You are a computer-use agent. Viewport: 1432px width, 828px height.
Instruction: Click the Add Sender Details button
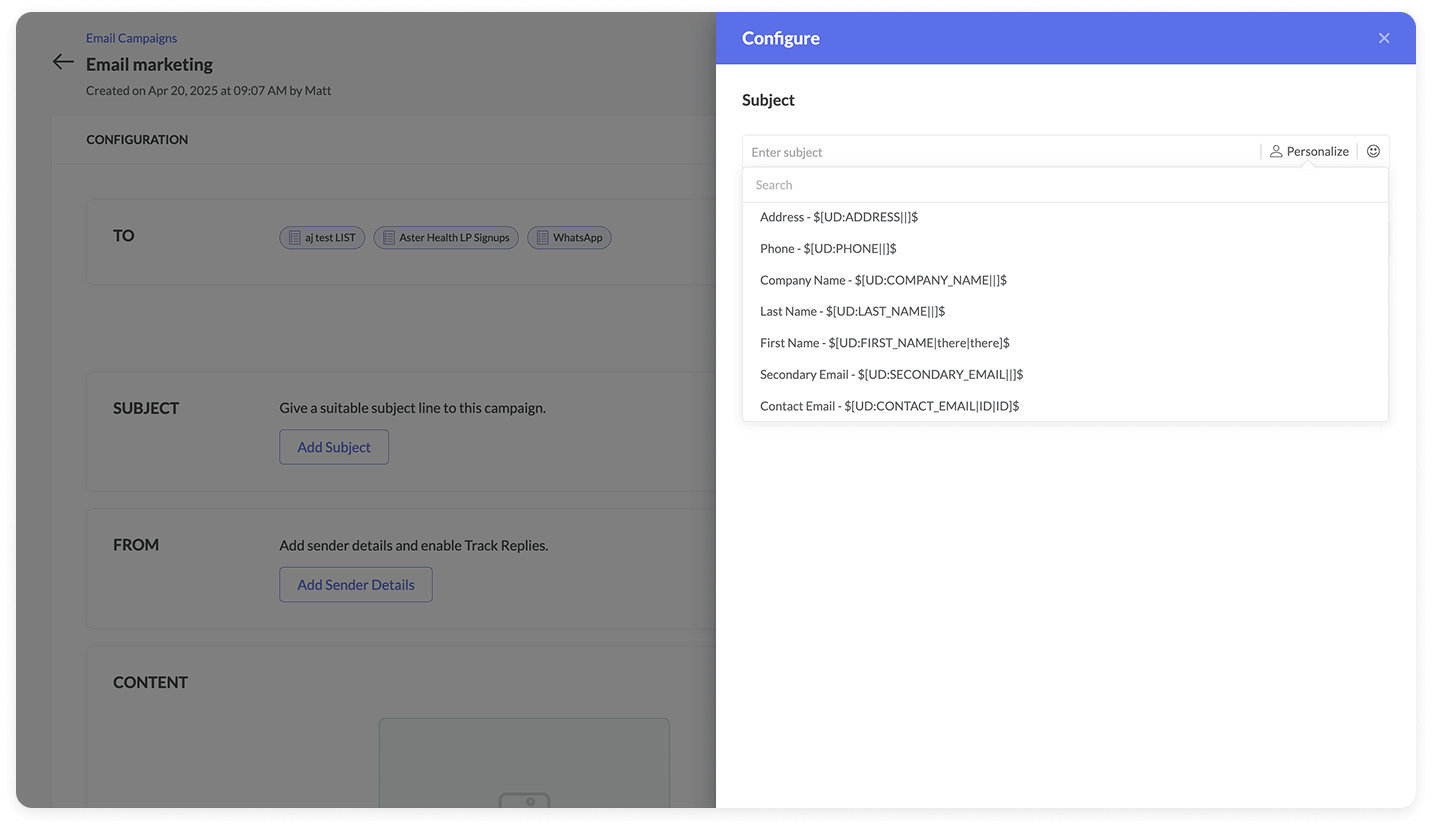(x=356, y=585)
